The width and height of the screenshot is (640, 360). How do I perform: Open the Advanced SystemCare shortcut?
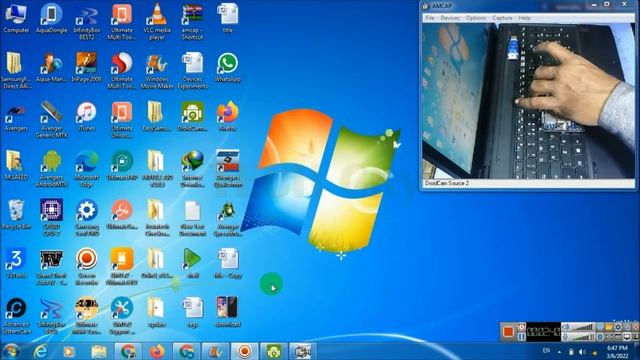tap(16, 316)
